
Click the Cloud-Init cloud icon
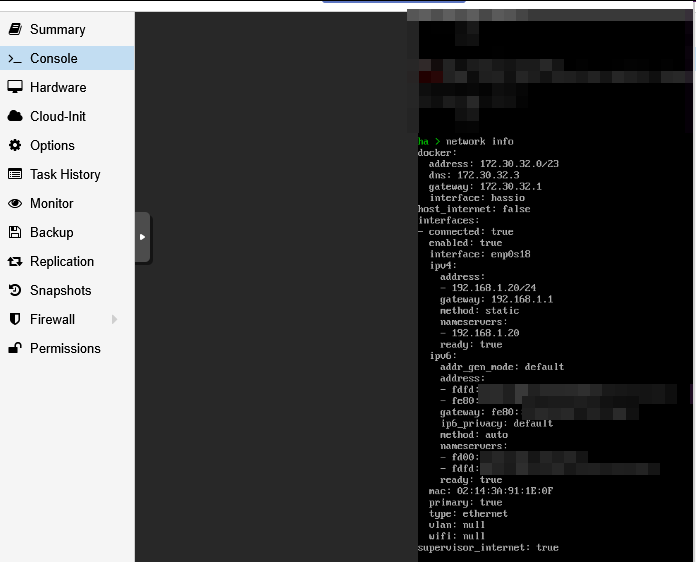[15, 117]
